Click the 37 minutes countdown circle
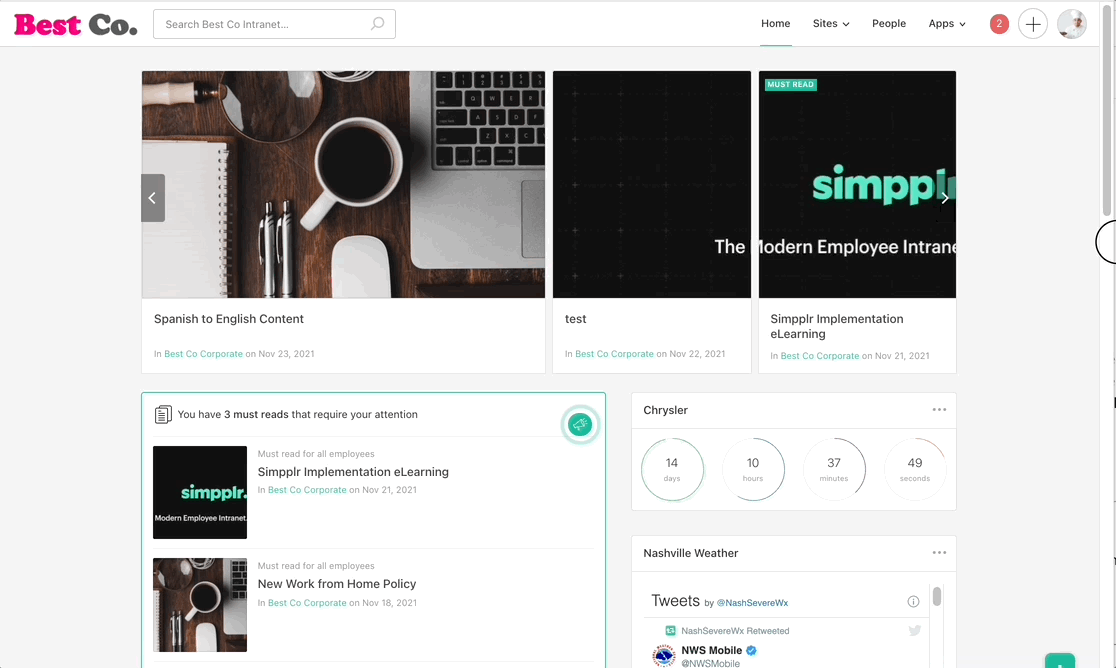 coord(834,470)
